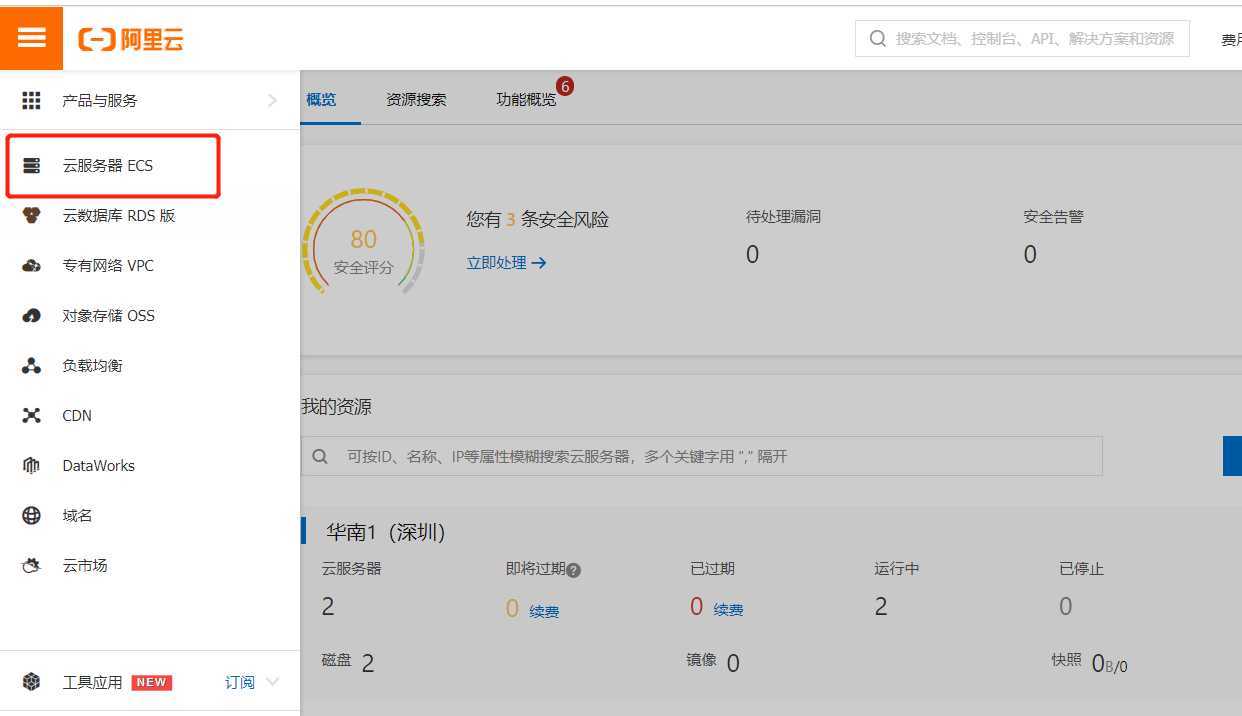The image size is (1242, 716).
Task: Switch to the 概览 tab
Action: (321, 99)
